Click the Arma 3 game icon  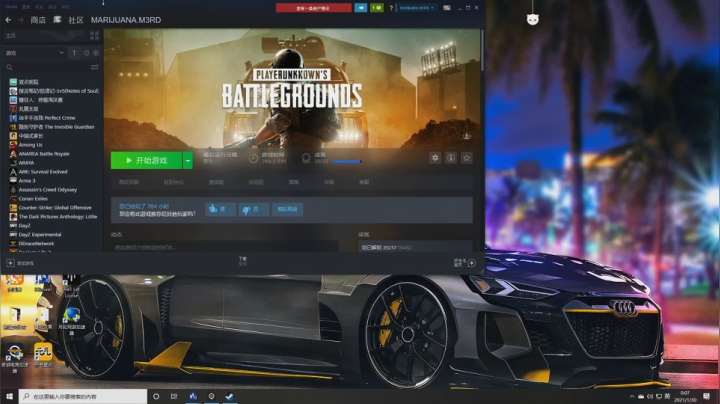tap(13, 180)
